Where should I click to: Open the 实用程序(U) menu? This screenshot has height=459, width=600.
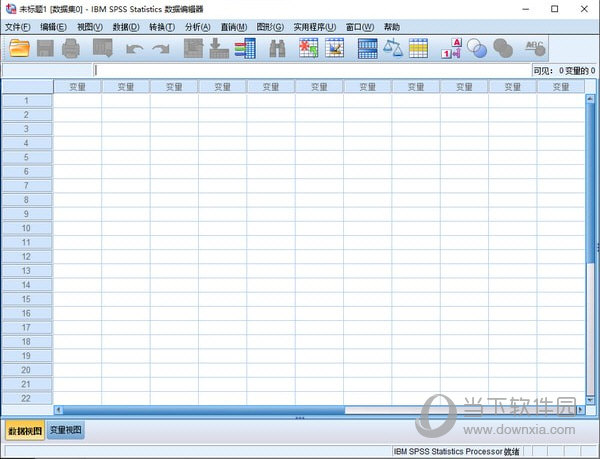click(x=315, y=27)
